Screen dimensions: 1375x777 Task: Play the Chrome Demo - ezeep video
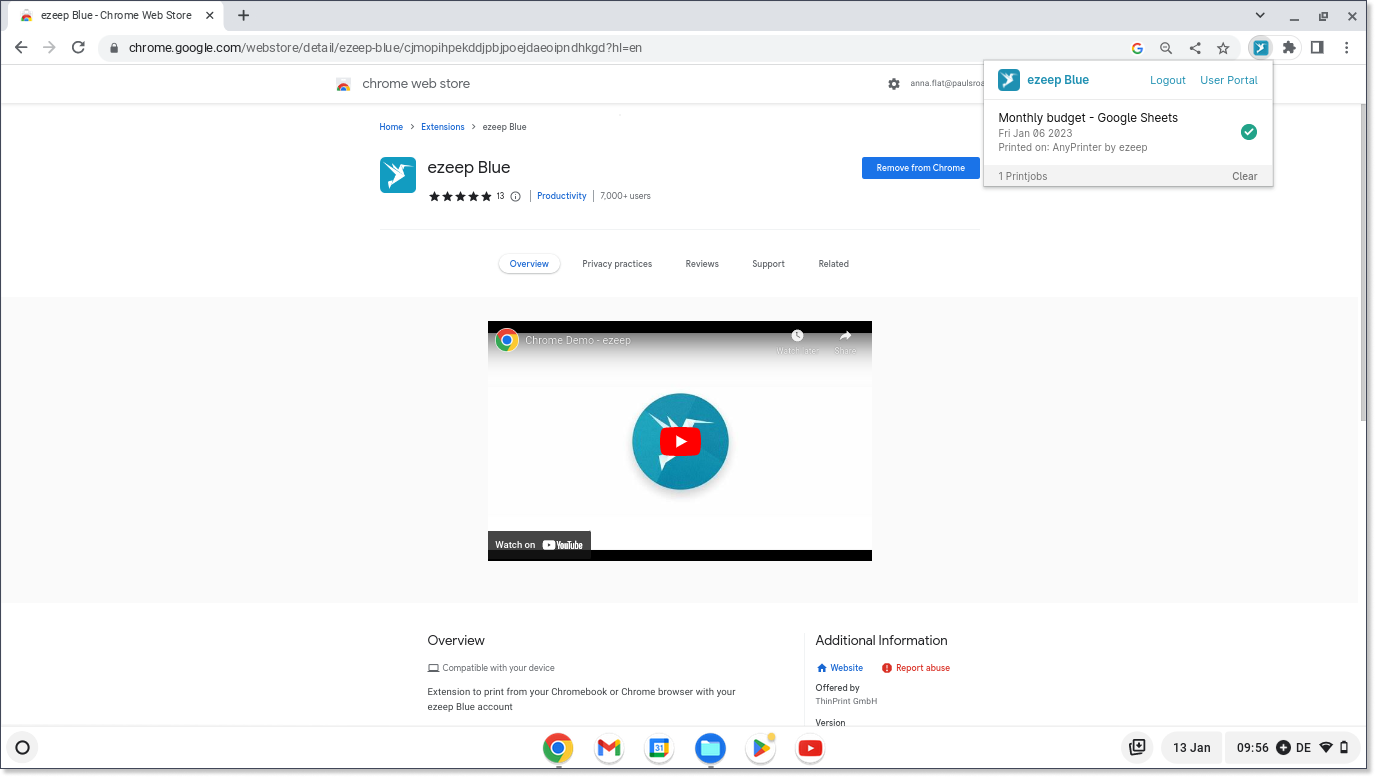pos(680,441)
